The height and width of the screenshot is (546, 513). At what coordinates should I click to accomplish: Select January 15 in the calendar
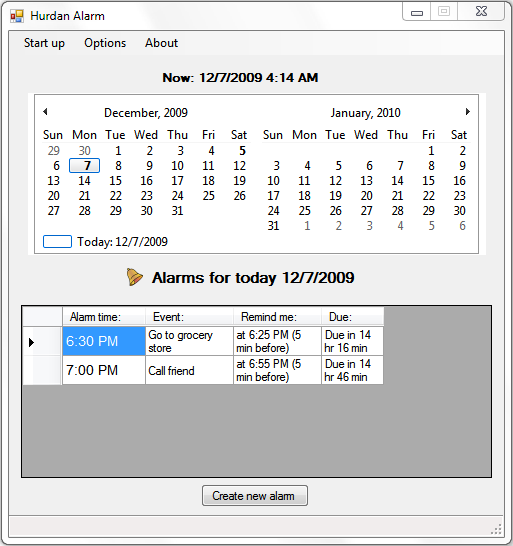pyautogui.click(x=428, y=181)
